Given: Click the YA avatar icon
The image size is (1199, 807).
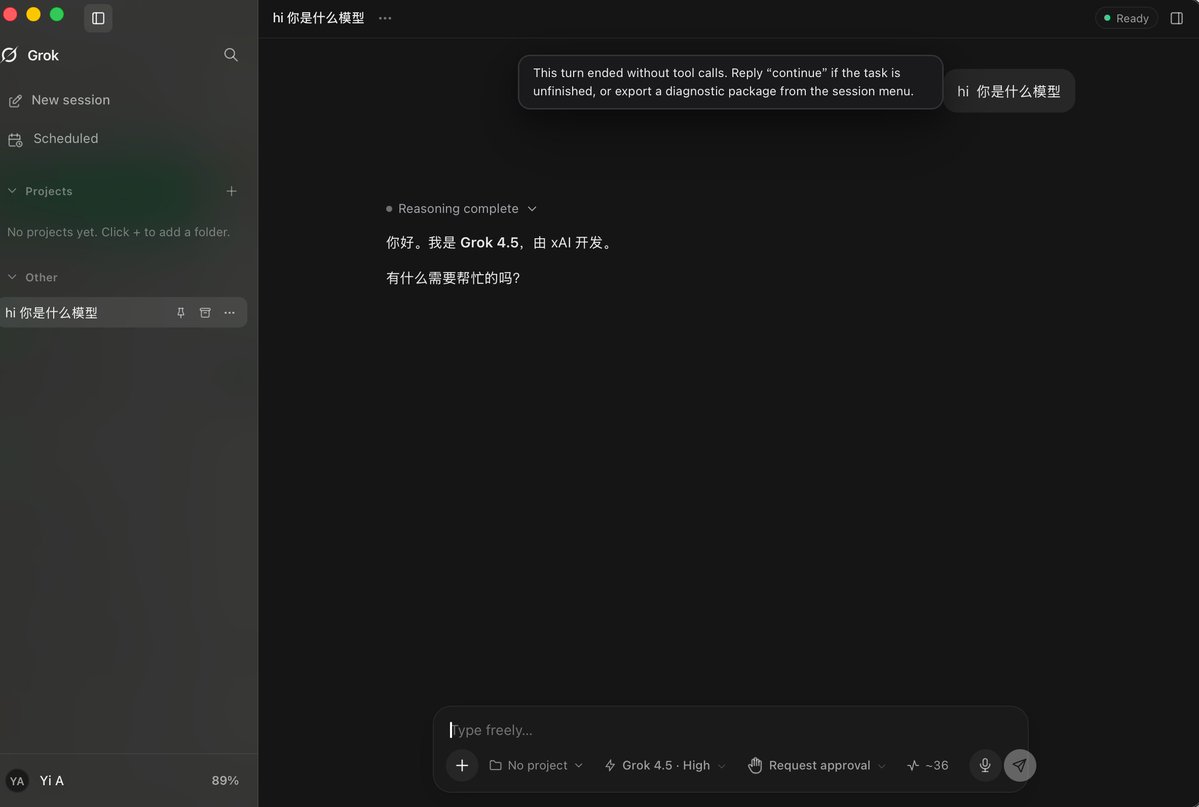Looking at the screenshot, I should [x=17, y=781].
